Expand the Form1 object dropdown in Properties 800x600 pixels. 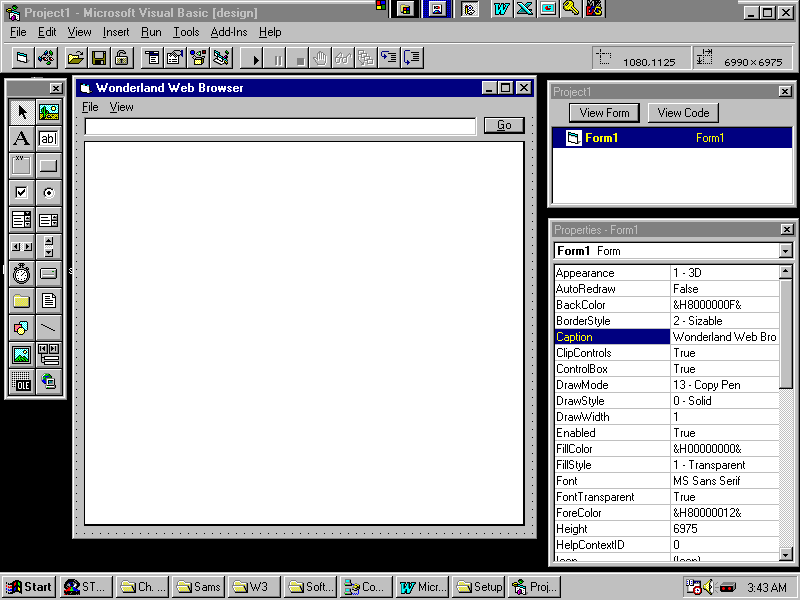[x=785, y=251]
